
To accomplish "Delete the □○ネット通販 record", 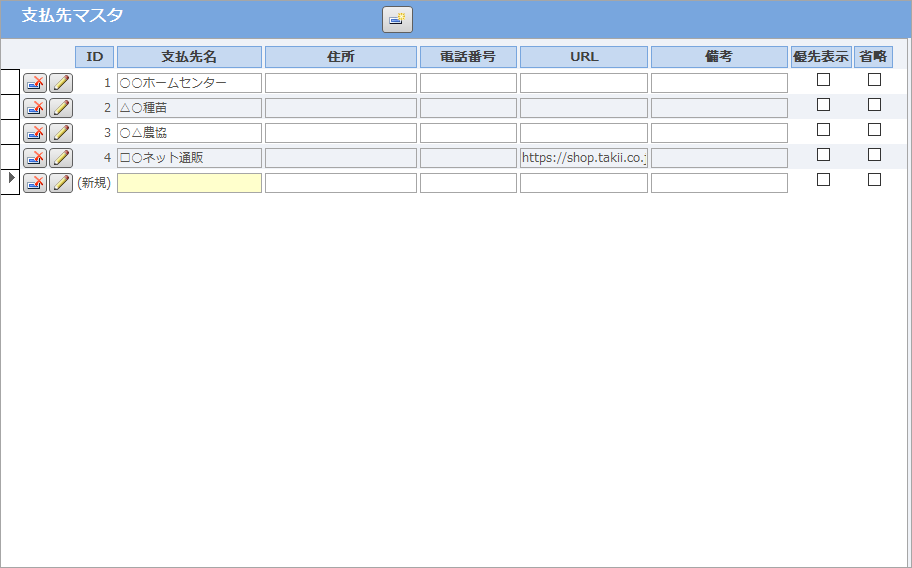I will [35, 158].
